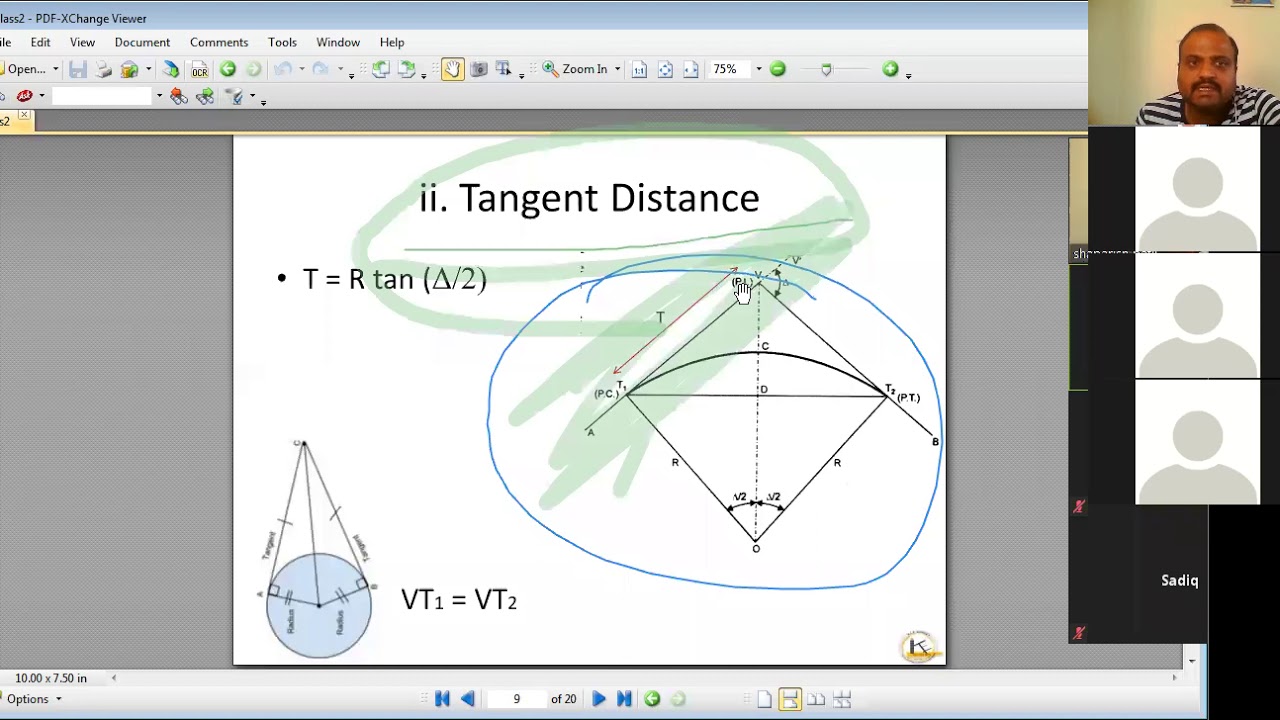Screen dimensions: 1280x720
Task: Jump to the first page
Action: (x=442, y=699)
